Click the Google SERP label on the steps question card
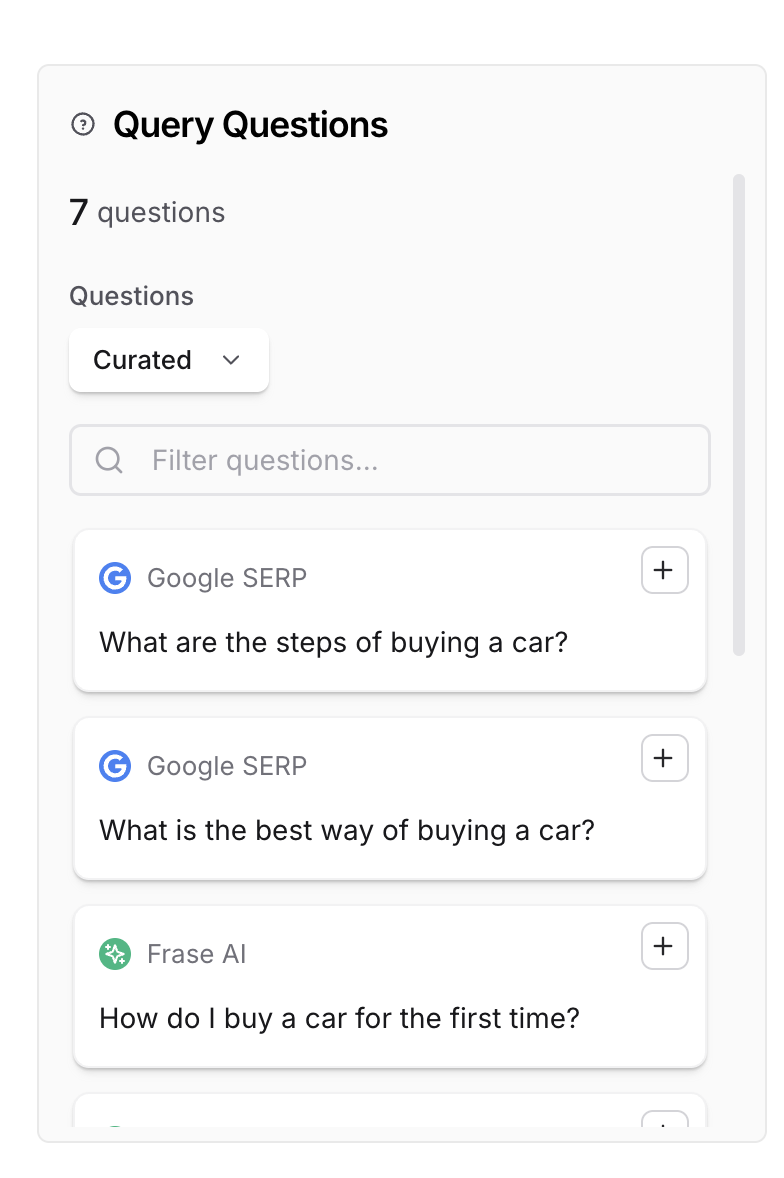784x1178 pixels. [x=226, y=578]
